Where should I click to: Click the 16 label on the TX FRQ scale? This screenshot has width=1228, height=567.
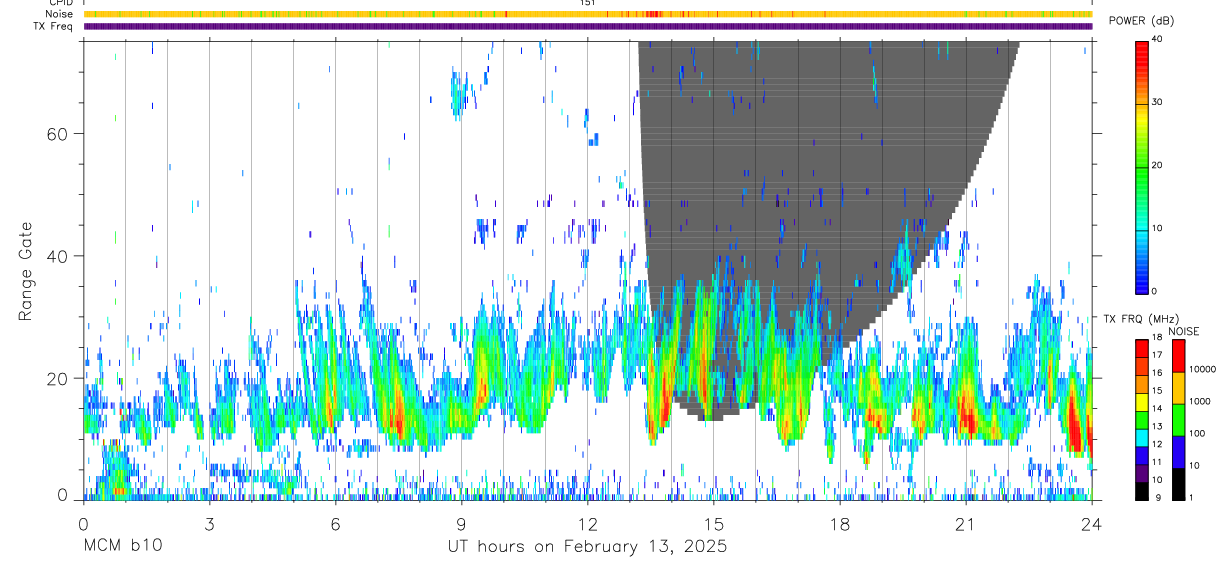(1157, 372)
